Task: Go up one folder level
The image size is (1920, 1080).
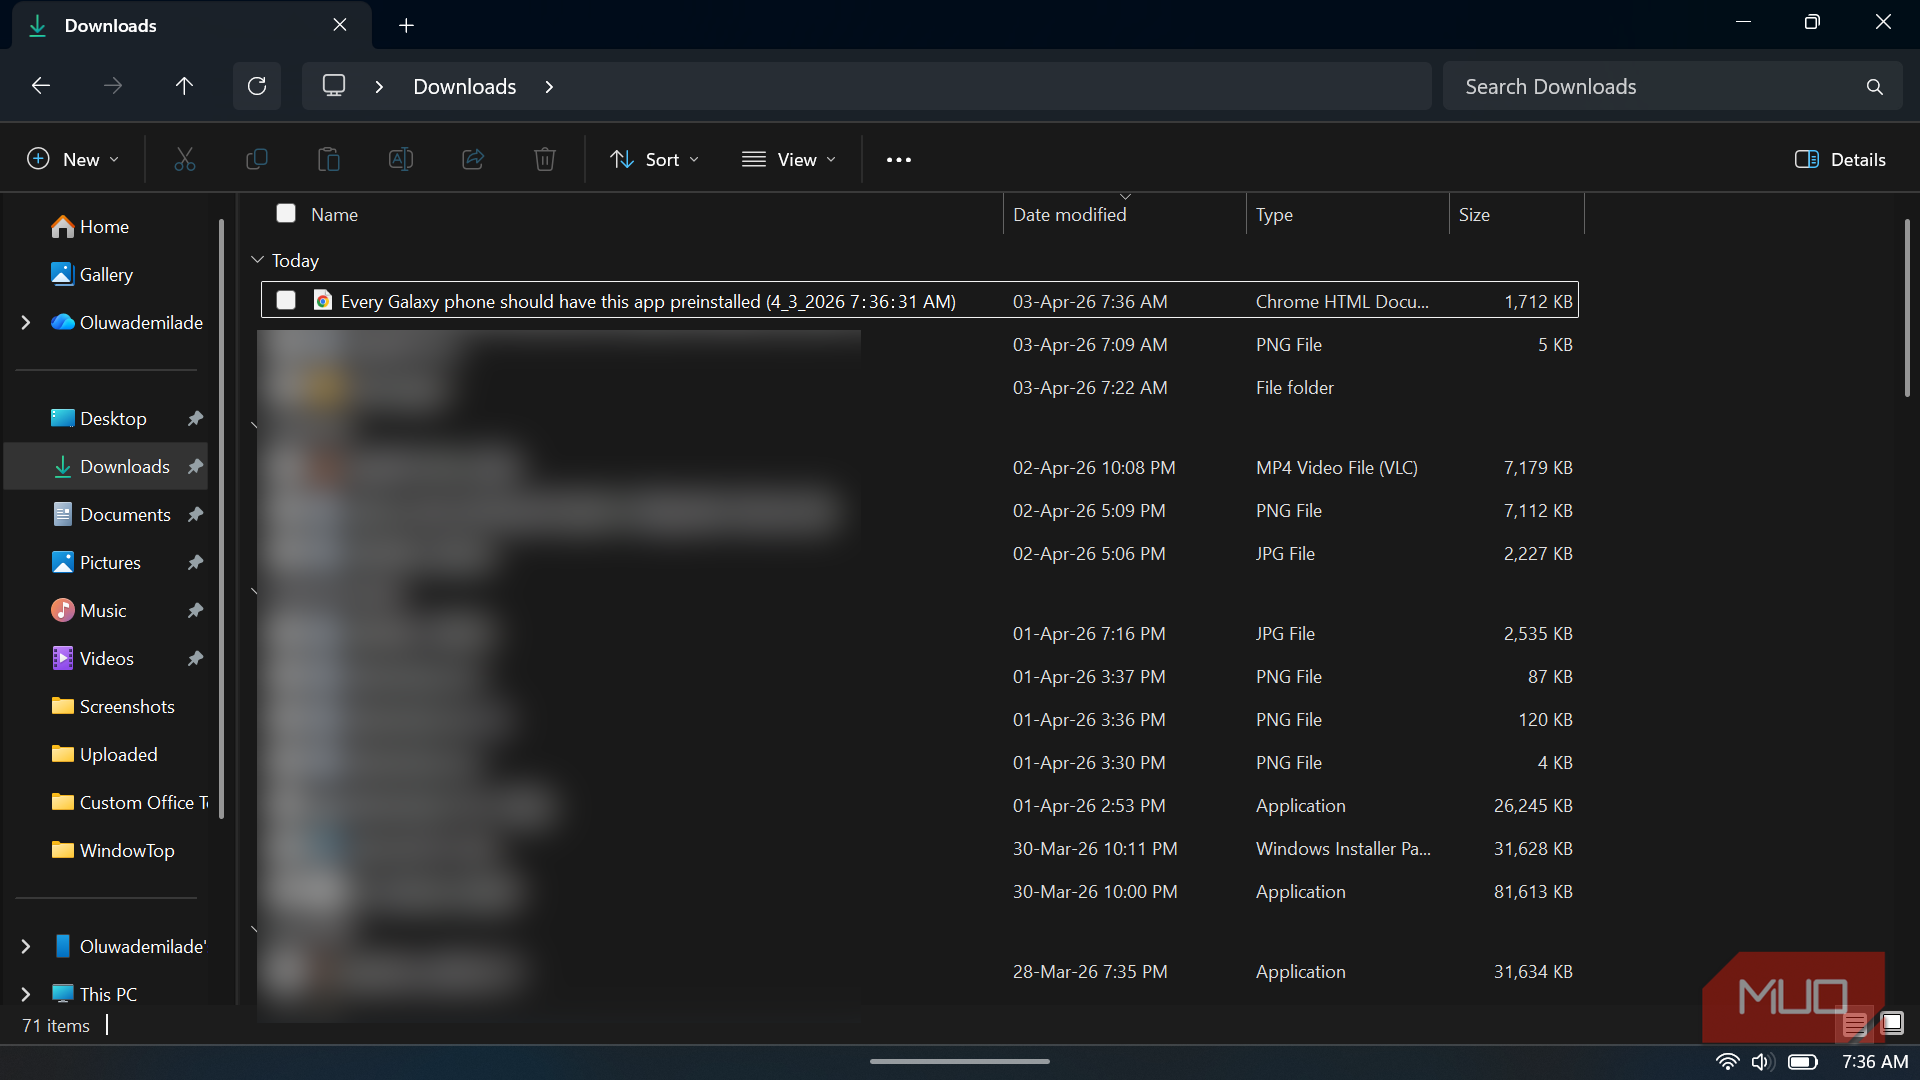Action: point(184,86)
